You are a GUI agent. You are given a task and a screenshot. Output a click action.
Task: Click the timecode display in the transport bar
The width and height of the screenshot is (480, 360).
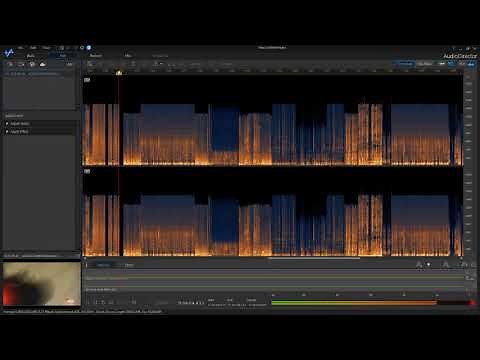coord(191,303)
